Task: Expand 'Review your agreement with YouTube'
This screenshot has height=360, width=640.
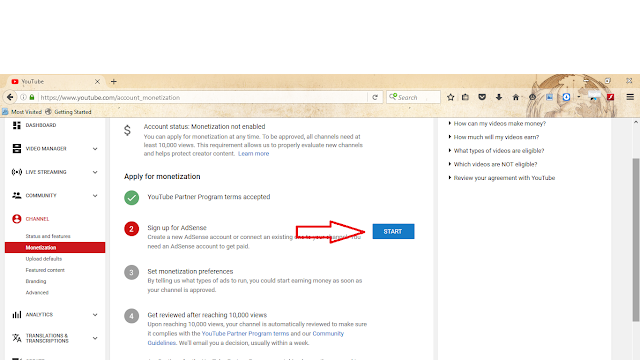Action: coord(504,178)
